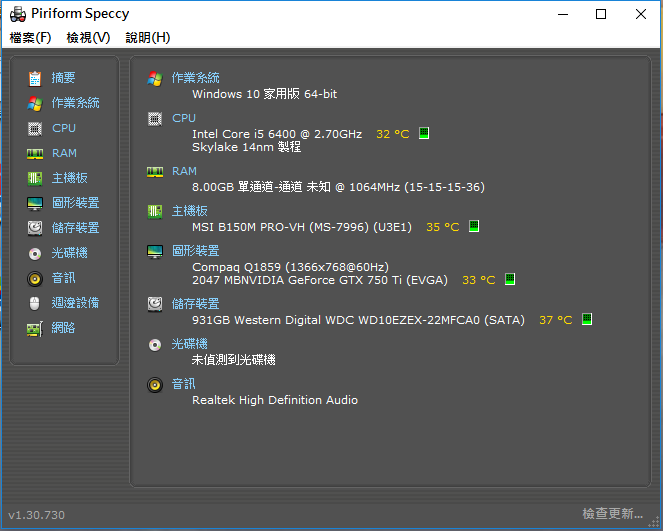Click green temperature indicator next to GPU 33 °C
663x531 pixels.
(510, 279)
